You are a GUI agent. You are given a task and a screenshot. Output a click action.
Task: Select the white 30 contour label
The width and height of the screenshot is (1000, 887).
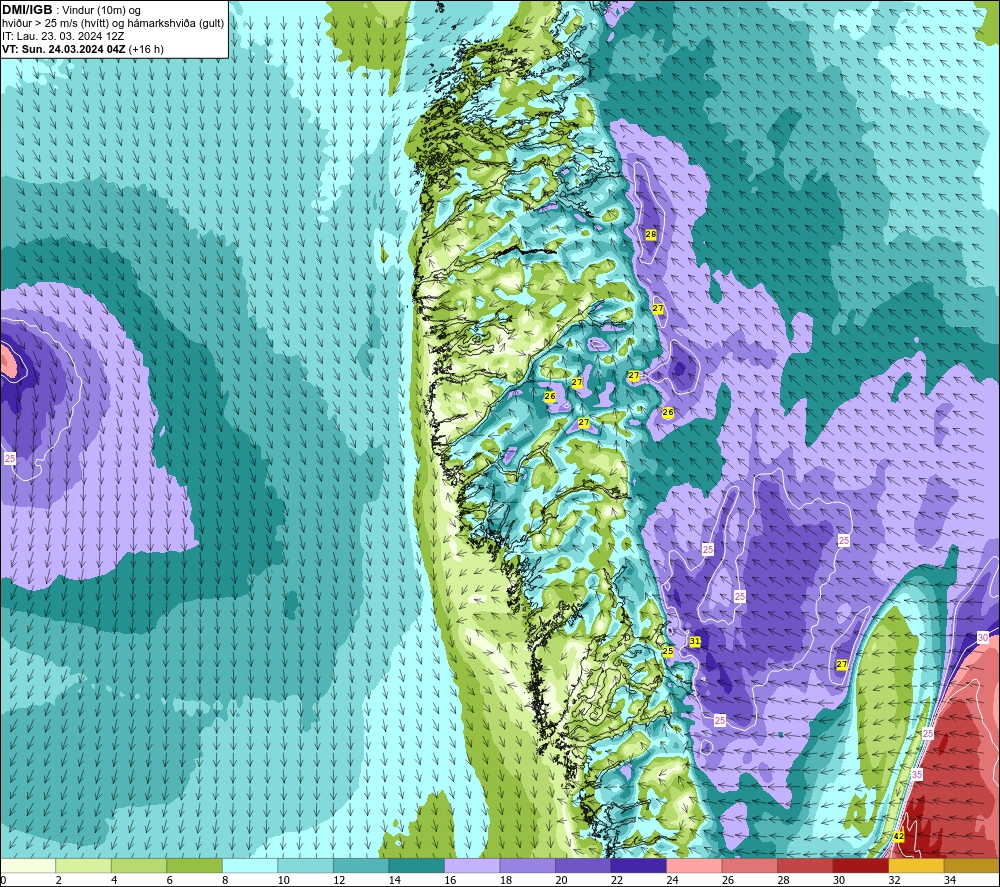pyautogui.click(x=983, y=637)
